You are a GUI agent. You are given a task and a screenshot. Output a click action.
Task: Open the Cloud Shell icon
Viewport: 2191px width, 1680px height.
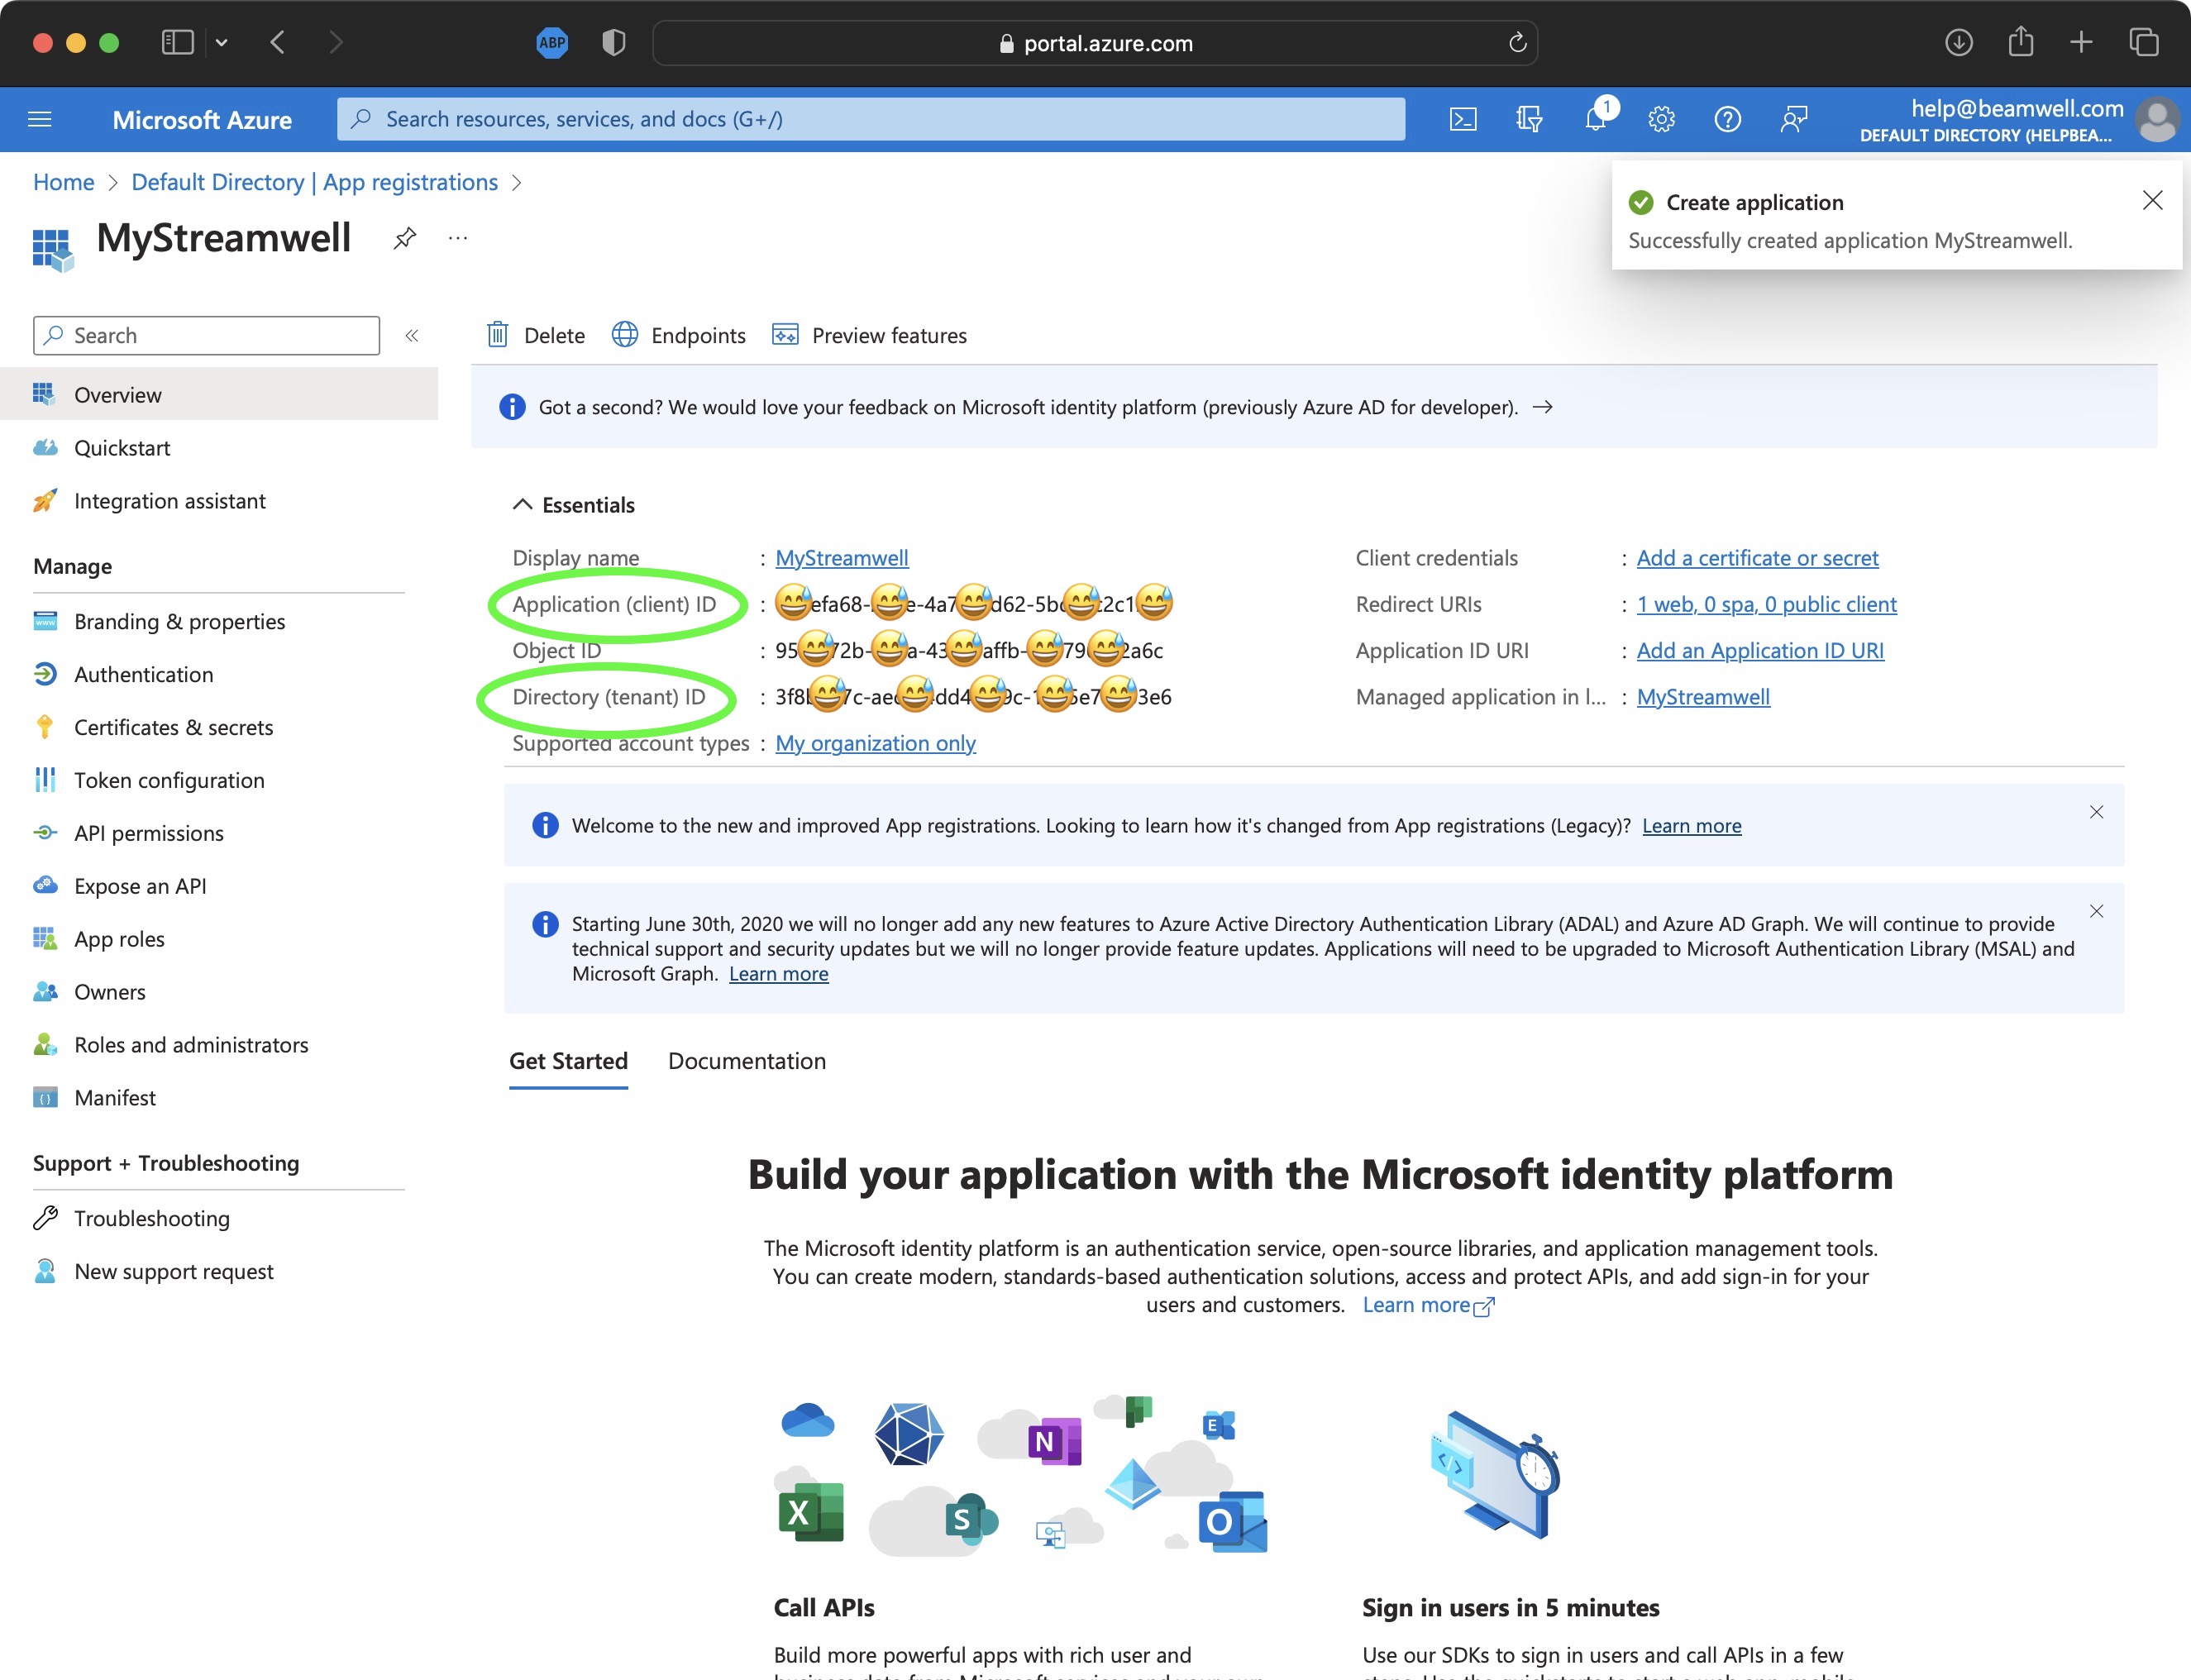click(x=1462, y=120)
